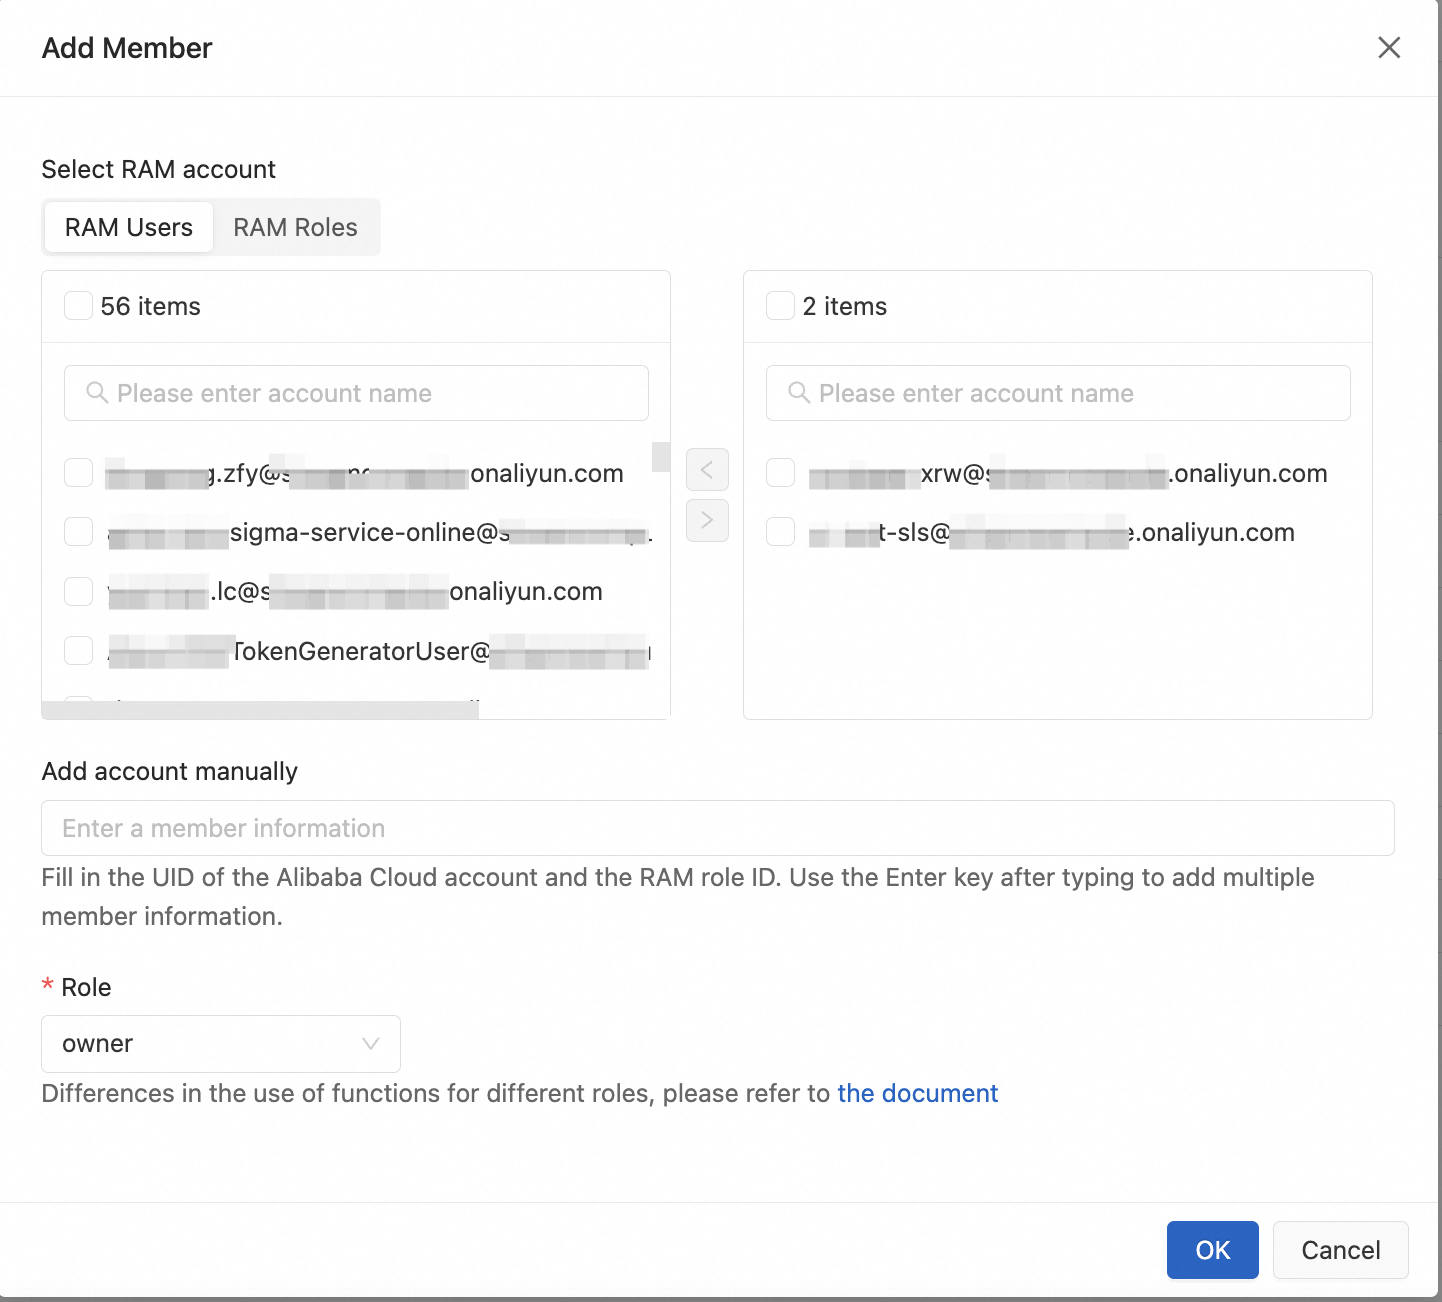Open the Role dropdown showing owner
Viewport: 1442px width, 1302px height.
[x=220, y=1044]
